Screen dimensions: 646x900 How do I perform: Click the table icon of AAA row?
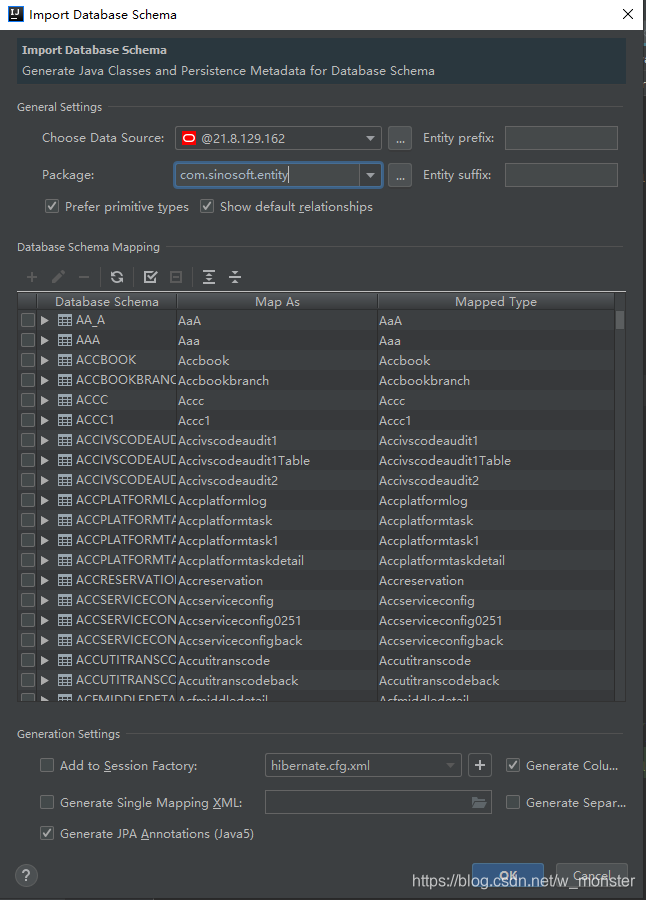tap(65, 340)
